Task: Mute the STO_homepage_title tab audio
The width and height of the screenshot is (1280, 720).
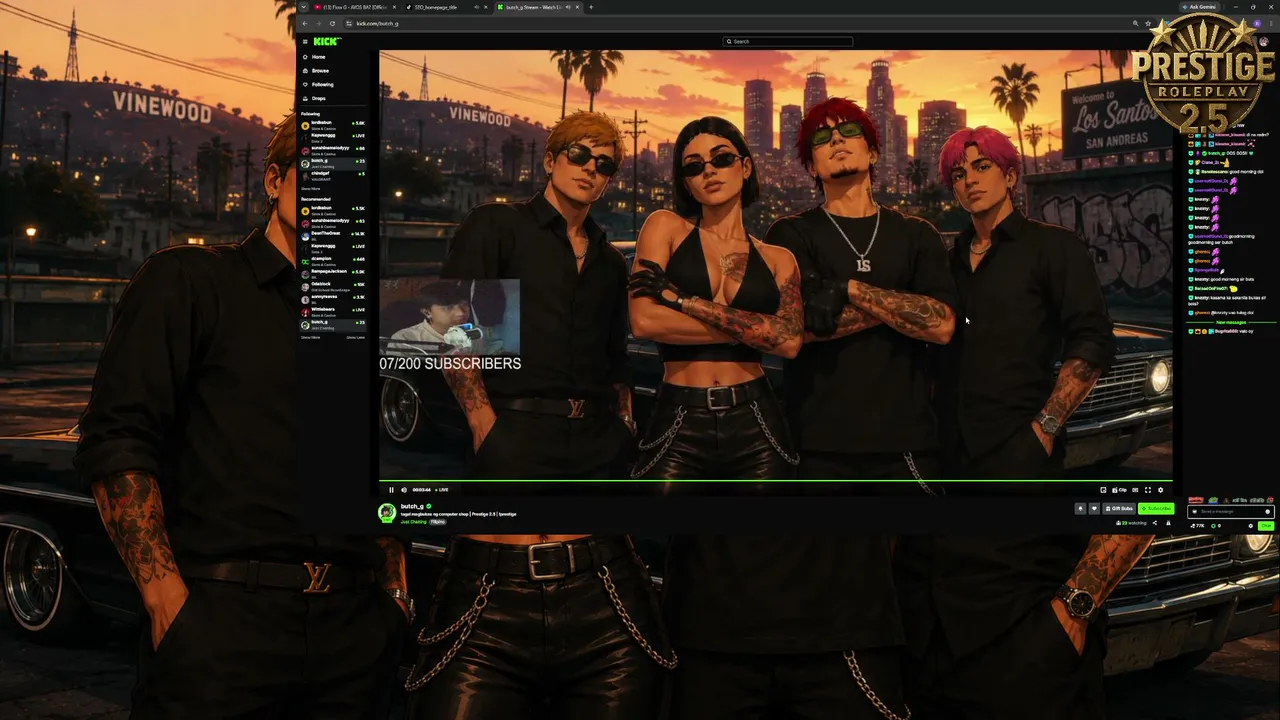Action: 476,7
